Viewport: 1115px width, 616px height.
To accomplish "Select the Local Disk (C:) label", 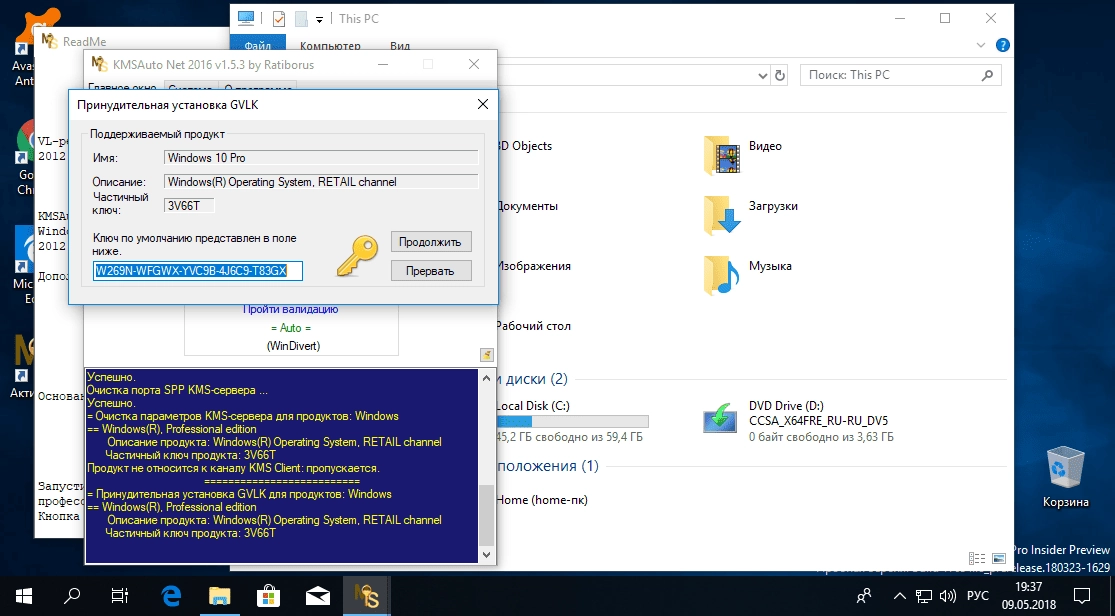I will point(533,405).
